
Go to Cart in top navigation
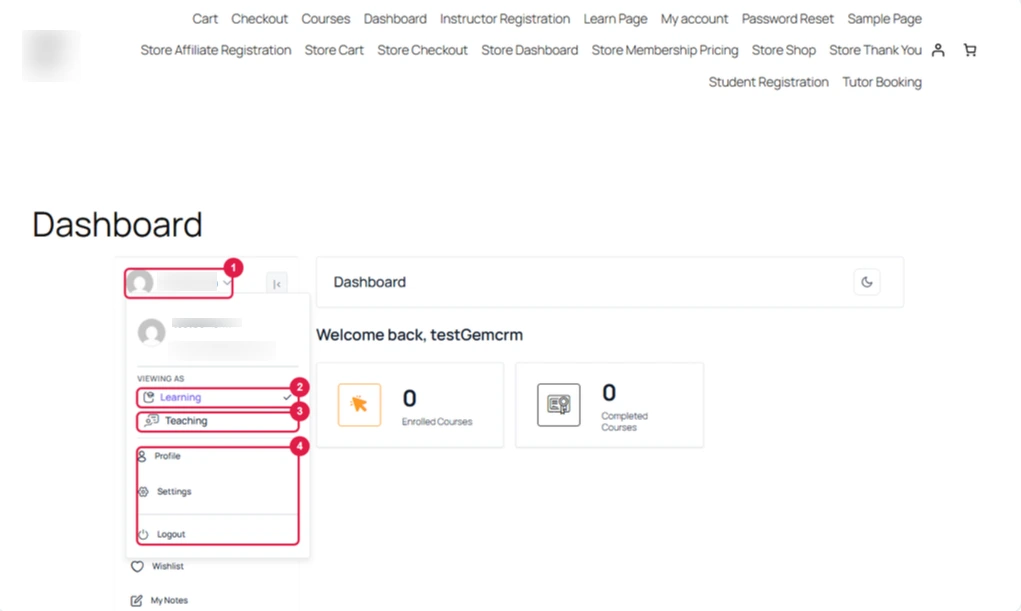tap(205, 19)
